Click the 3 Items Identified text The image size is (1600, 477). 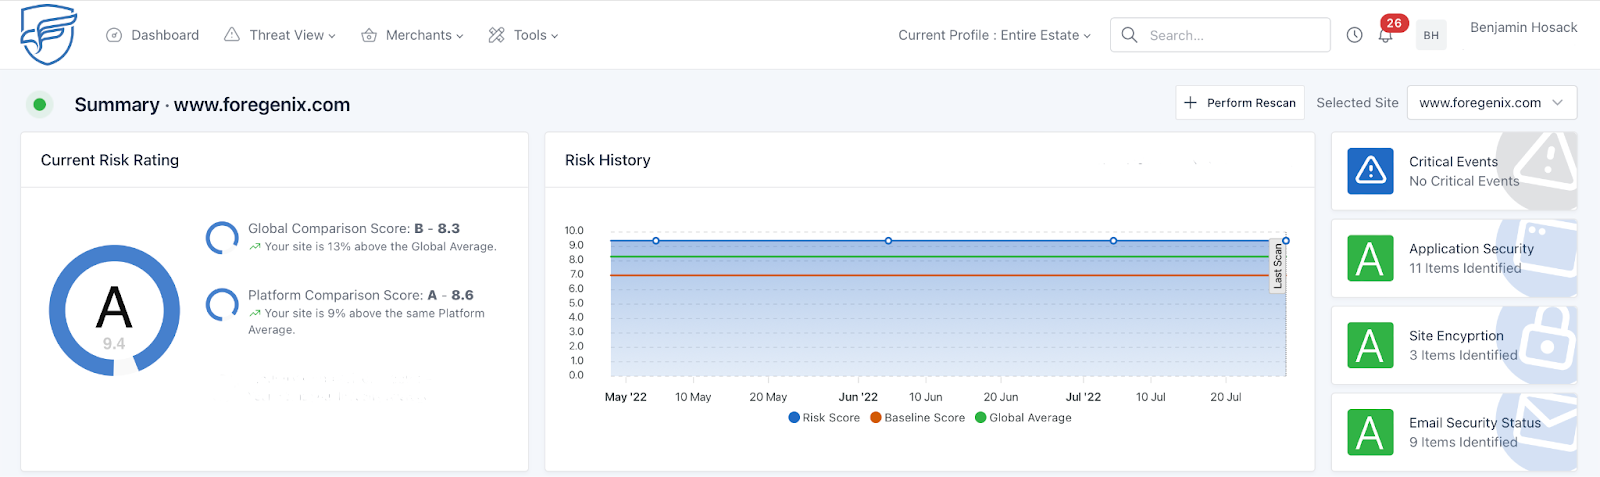click(x=1463, y=355)
